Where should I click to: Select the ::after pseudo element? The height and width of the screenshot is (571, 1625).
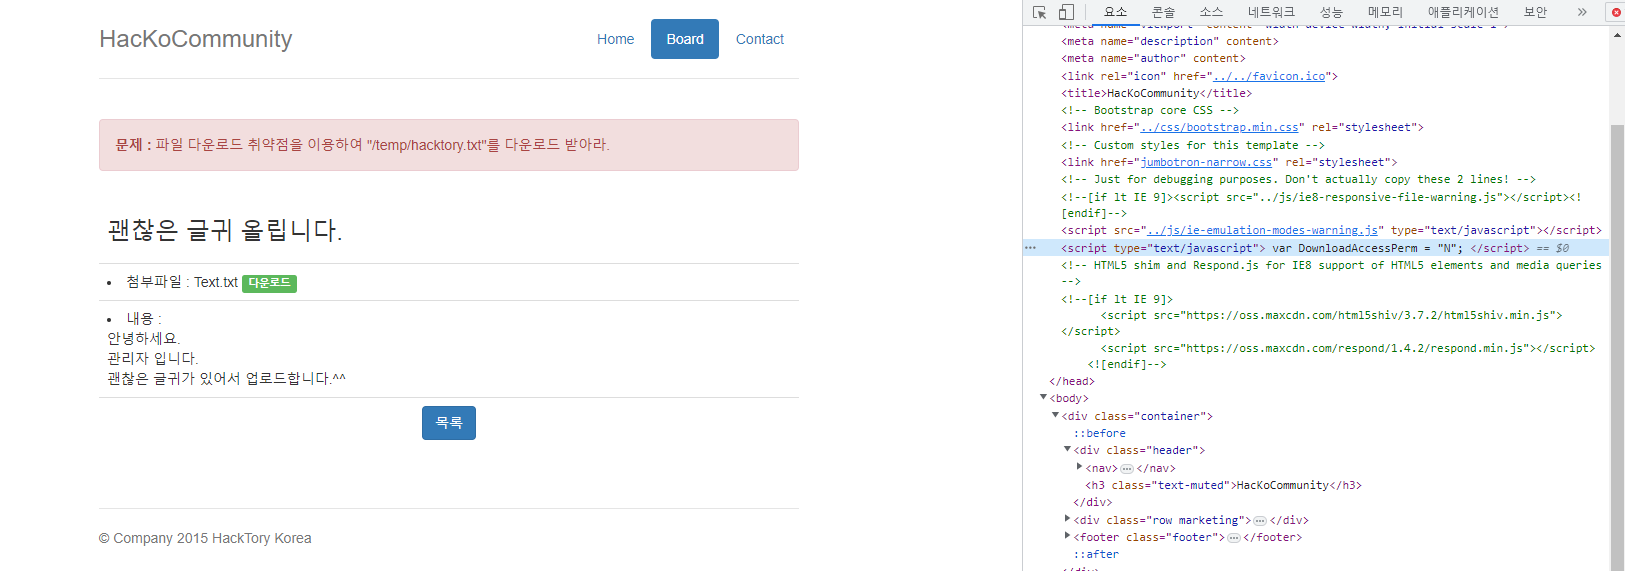pyautogui.click(x=1096, y=554)
